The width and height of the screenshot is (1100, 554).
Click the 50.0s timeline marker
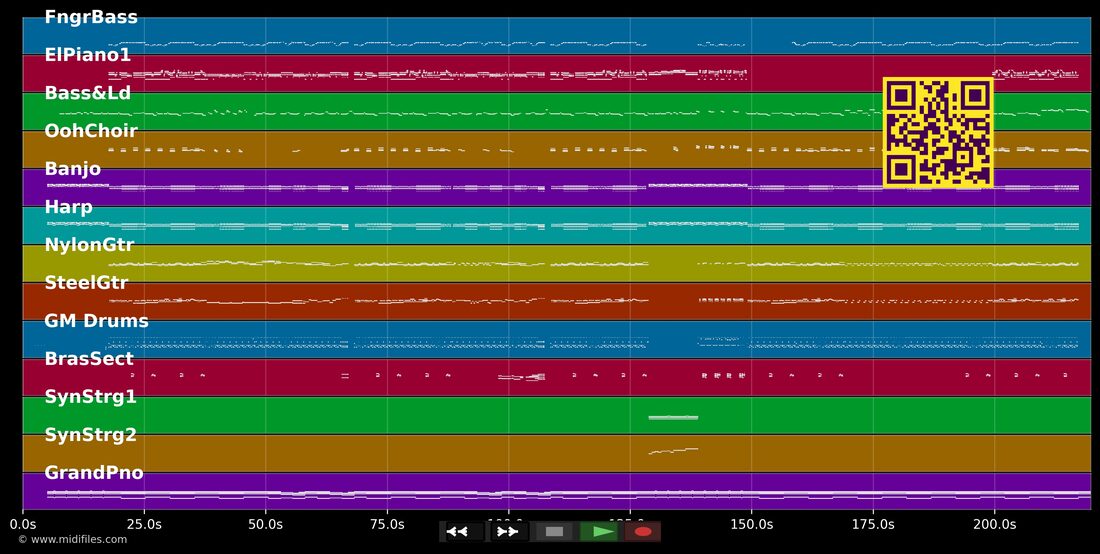click(266, 524)
